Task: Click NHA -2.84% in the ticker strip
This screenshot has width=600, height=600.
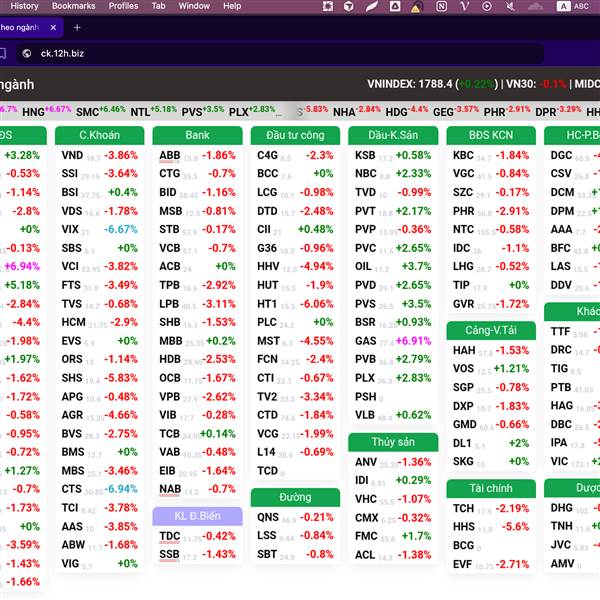Action: [357, 111]
